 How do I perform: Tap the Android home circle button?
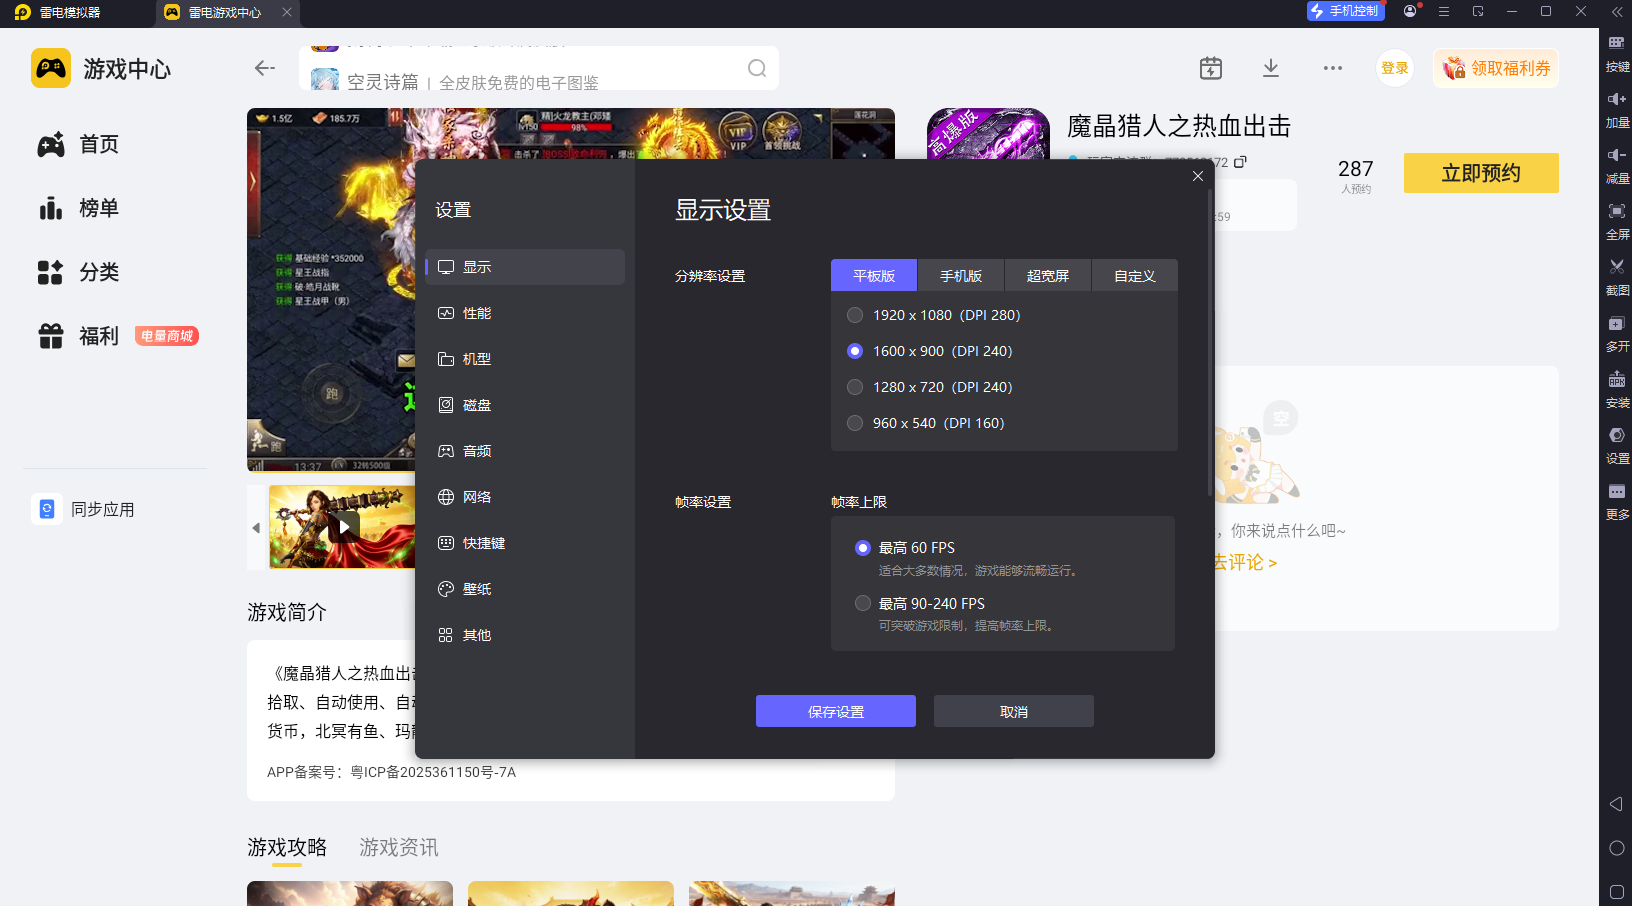tap(1616, 848)
